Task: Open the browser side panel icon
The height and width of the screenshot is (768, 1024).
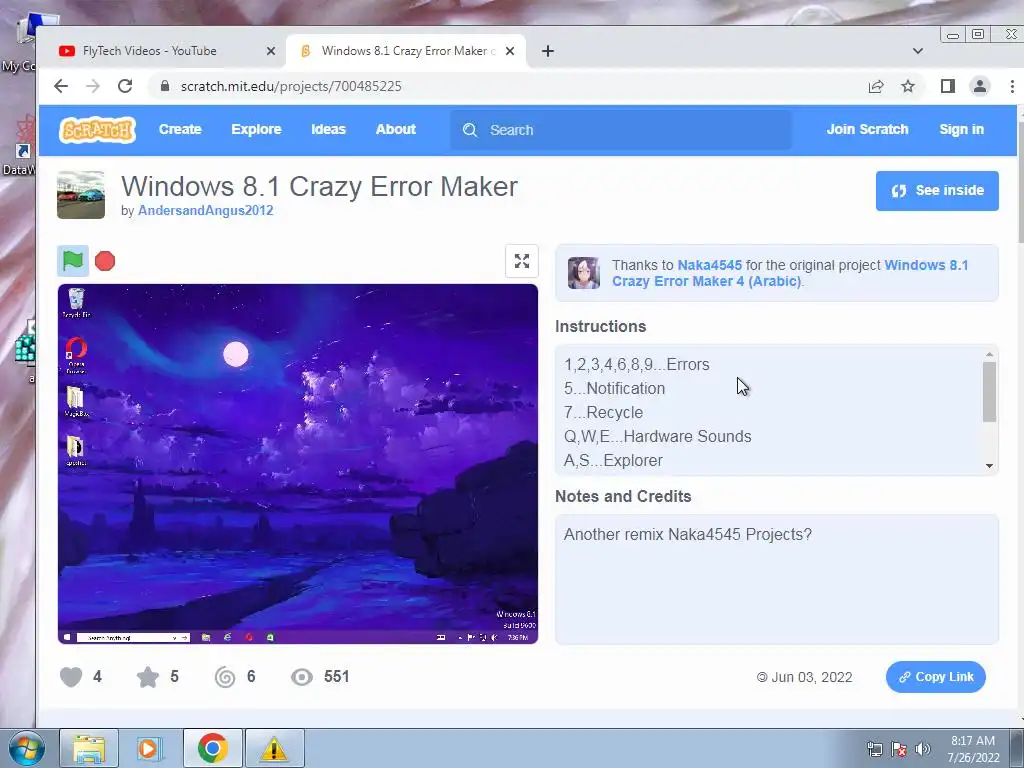Action: (x=948, y=86)
